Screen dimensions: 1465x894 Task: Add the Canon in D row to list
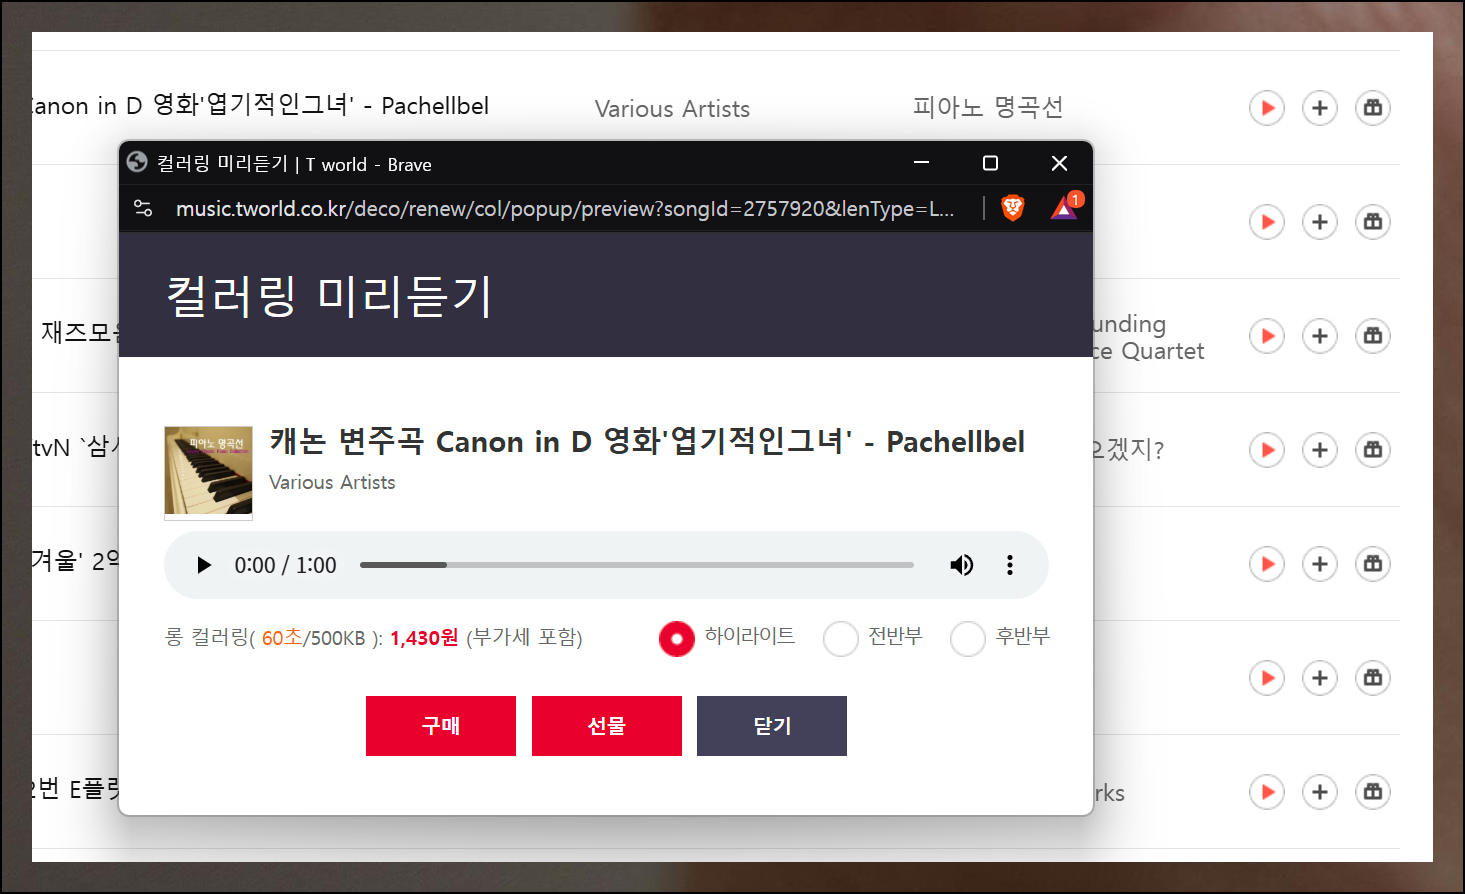(1320, 107)
